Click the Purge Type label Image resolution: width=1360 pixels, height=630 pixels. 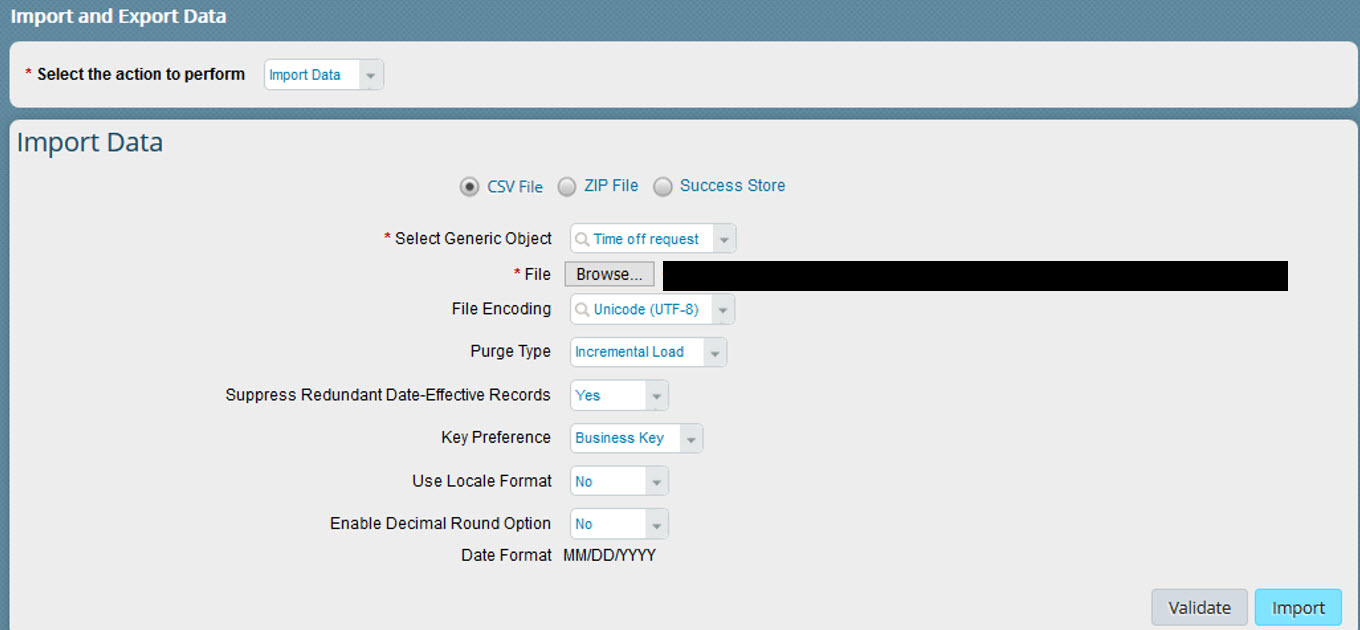click(x=510, y=352)
